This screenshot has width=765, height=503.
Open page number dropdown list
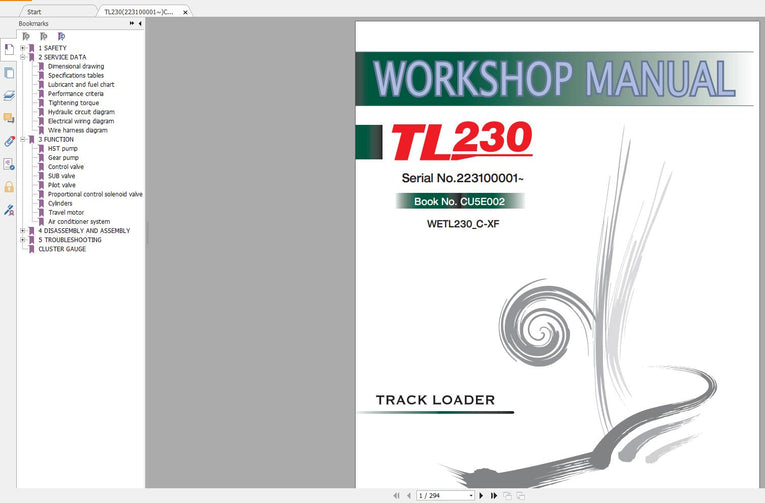(x=471, y=495)
